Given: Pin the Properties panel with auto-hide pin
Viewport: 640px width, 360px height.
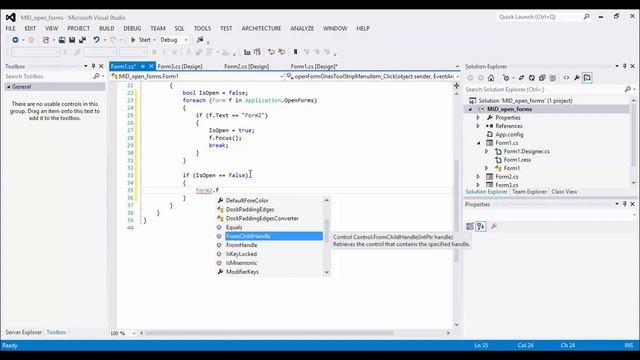Looking at the screenshot, I should pos(624,204).
